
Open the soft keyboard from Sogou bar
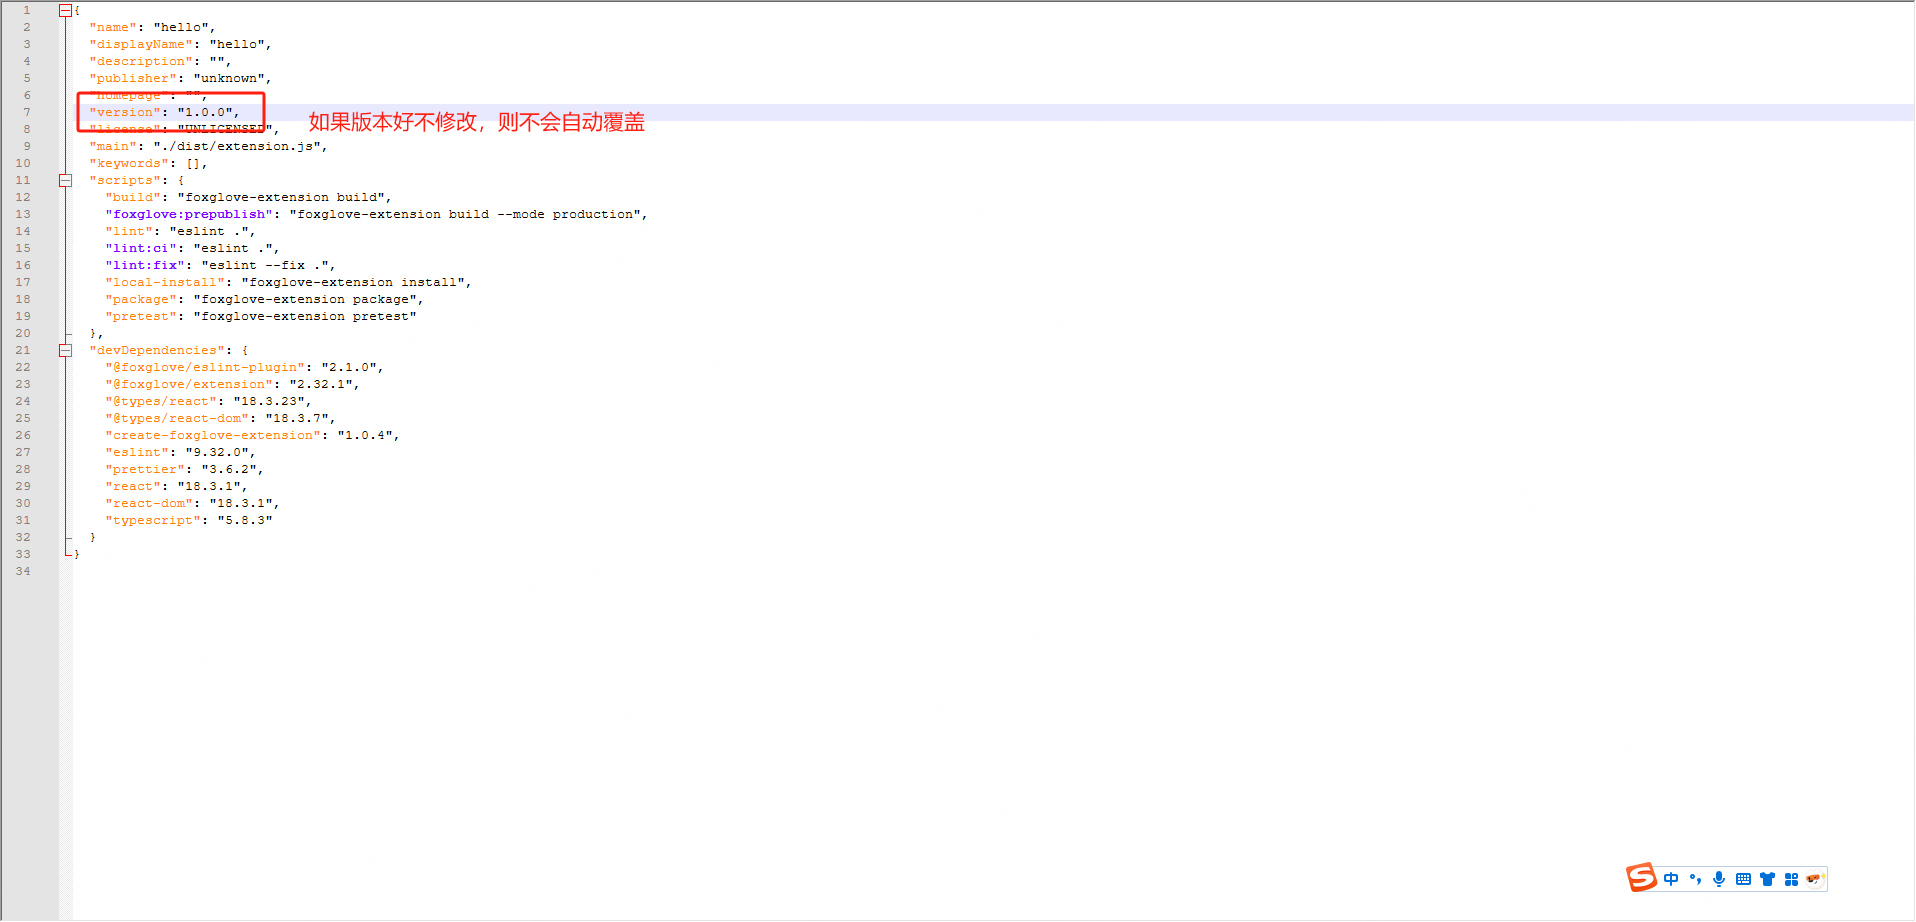coord(1743,879)
